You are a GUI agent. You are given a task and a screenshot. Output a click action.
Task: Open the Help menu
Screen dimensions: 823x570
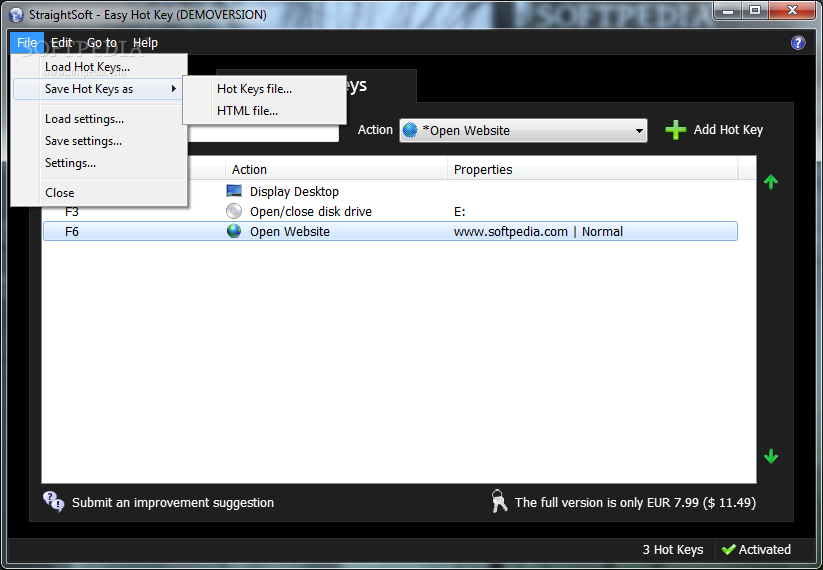point(145,43)
